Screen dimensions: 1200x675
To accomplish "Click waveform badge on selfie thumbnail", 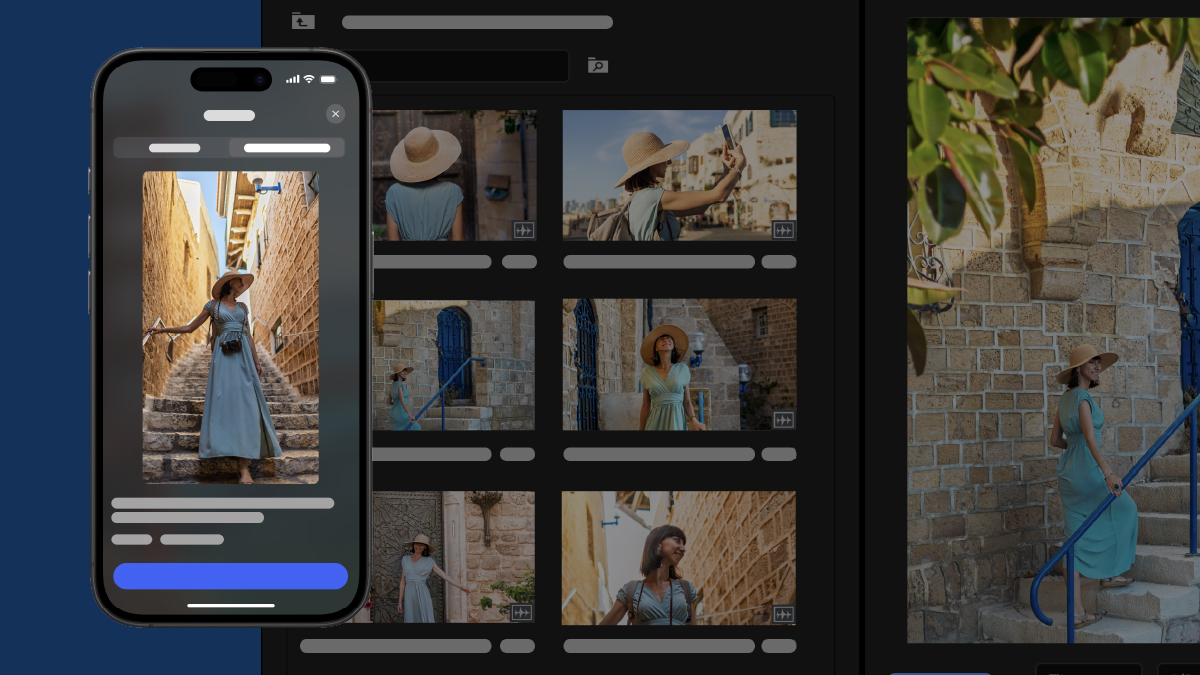I will click(783, 230).
